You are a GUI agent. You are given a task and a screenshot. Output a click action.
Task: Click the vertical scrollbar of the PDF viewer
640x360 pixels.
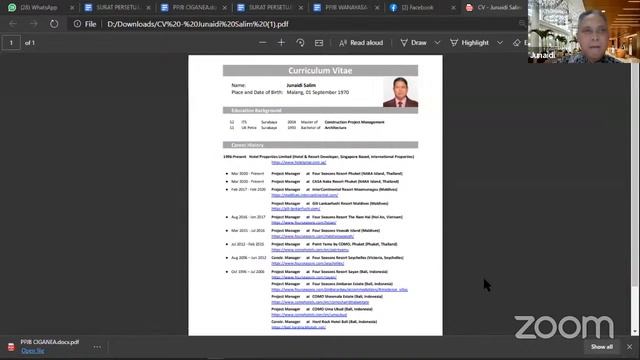coord(635,176)
